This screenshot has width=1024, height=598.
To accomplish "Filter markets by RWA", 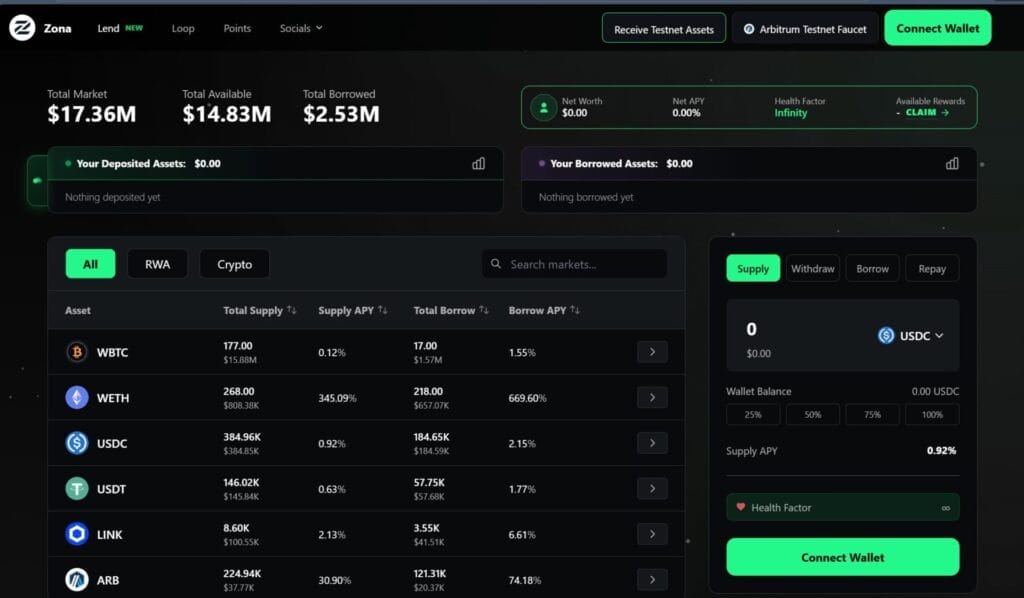I will click(157, 264).
